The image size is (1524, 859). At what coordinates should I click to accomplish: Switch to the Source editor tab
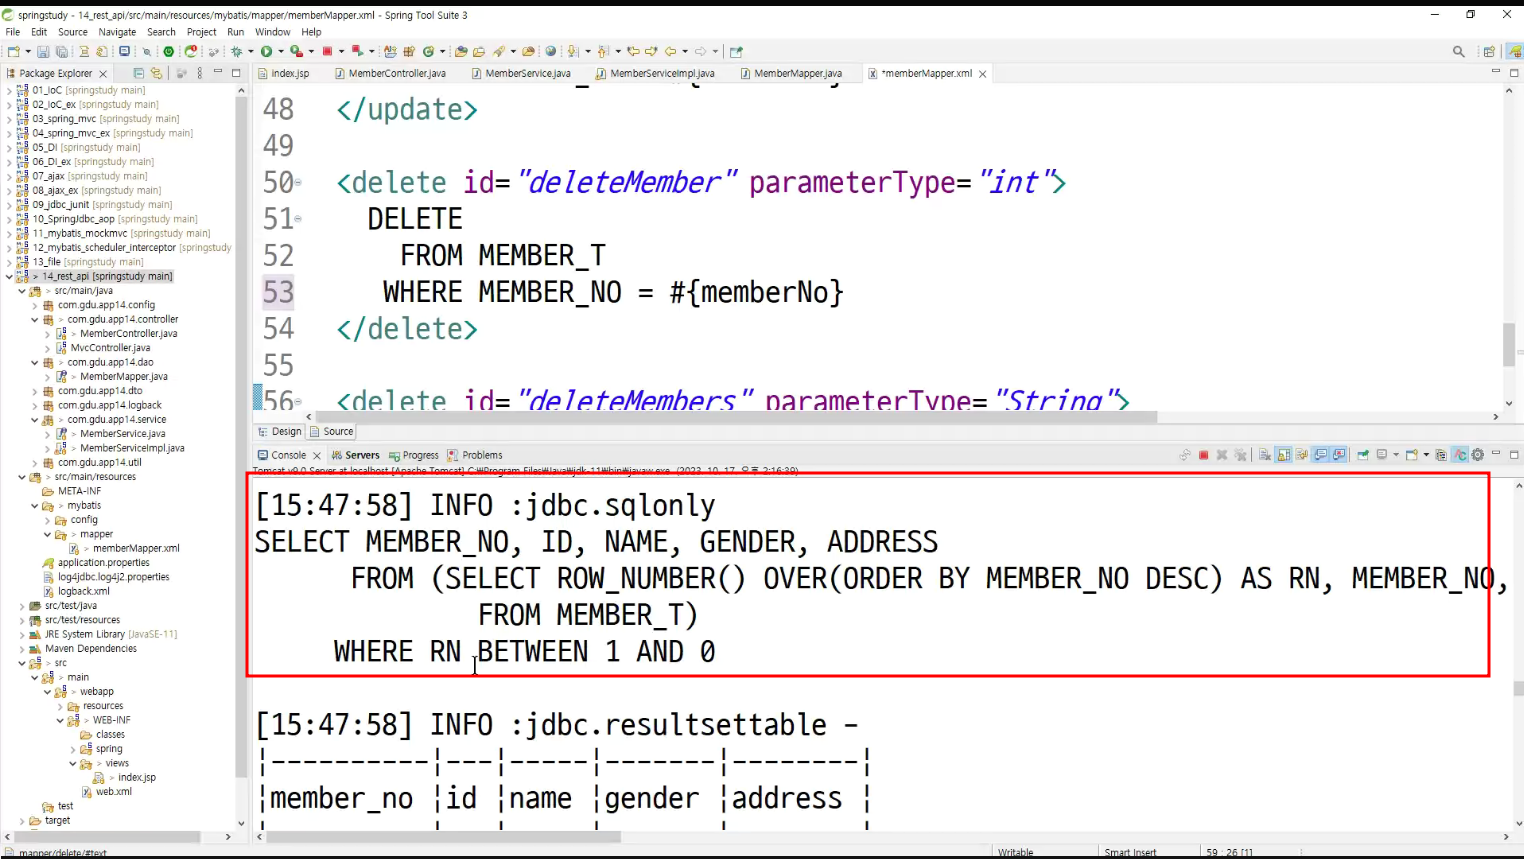click(x=332, y=432)
